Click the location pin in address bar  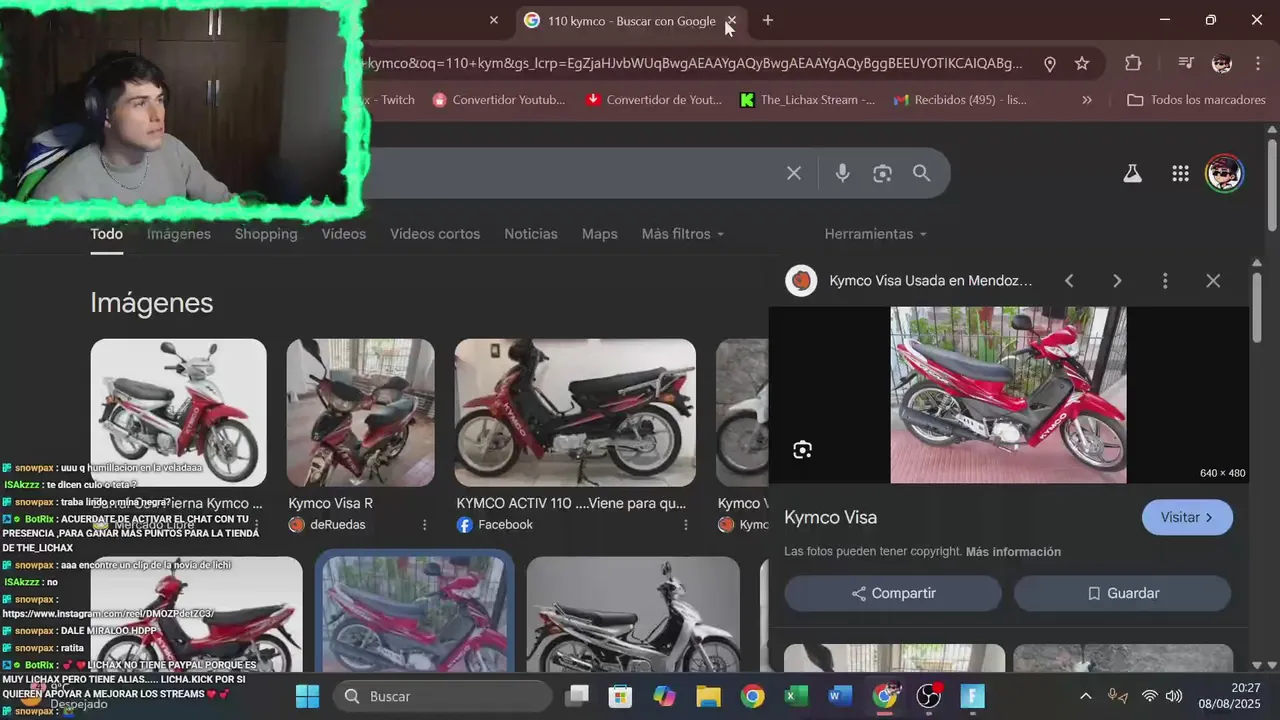click(x=1050, y=63)
